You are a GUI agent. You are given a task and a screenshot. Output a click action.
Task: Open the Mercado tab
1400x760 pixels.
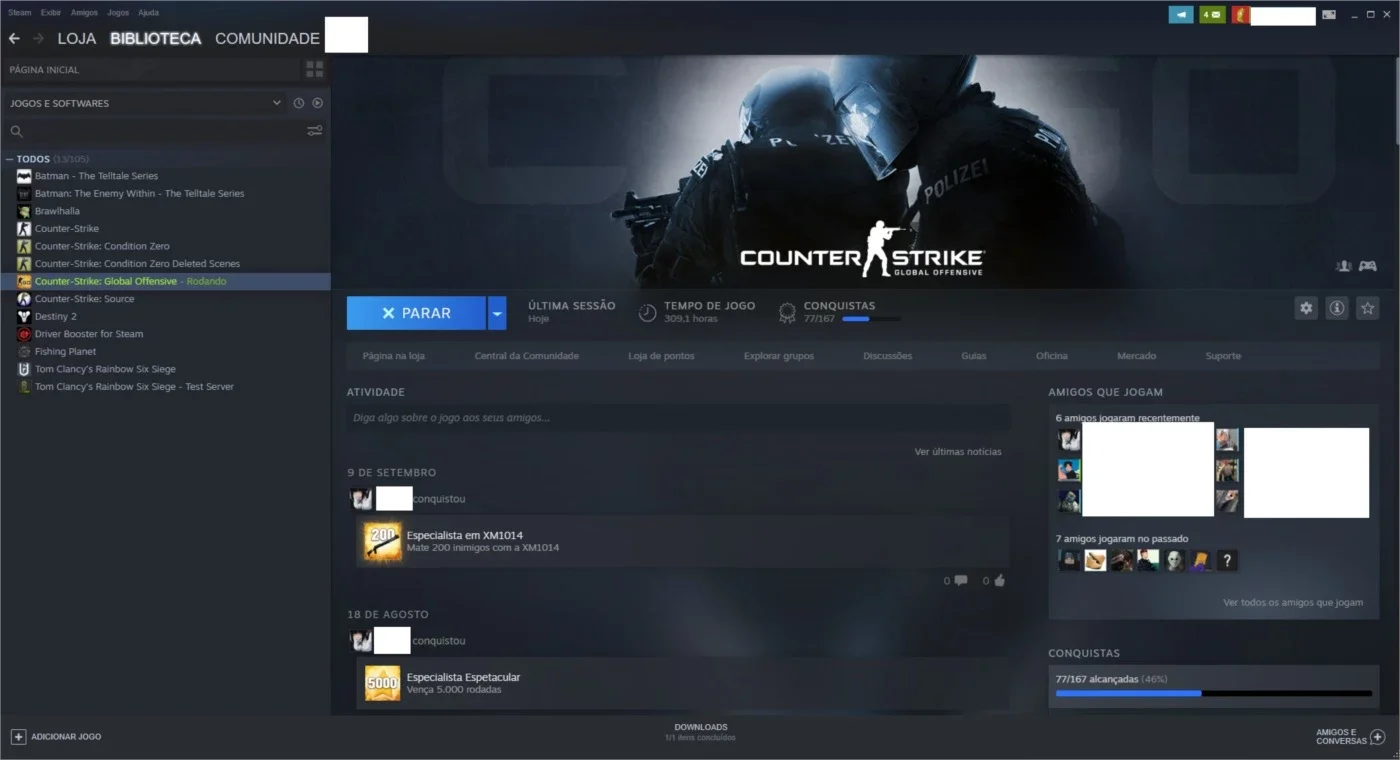pos(1136,356)
